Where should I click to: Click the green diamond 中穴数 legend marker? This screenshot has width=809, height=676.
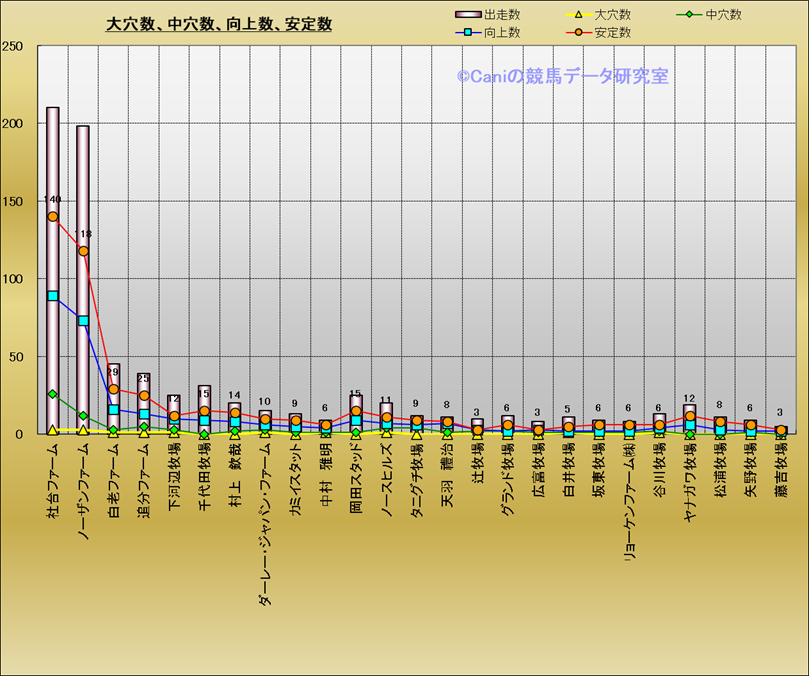688,15
